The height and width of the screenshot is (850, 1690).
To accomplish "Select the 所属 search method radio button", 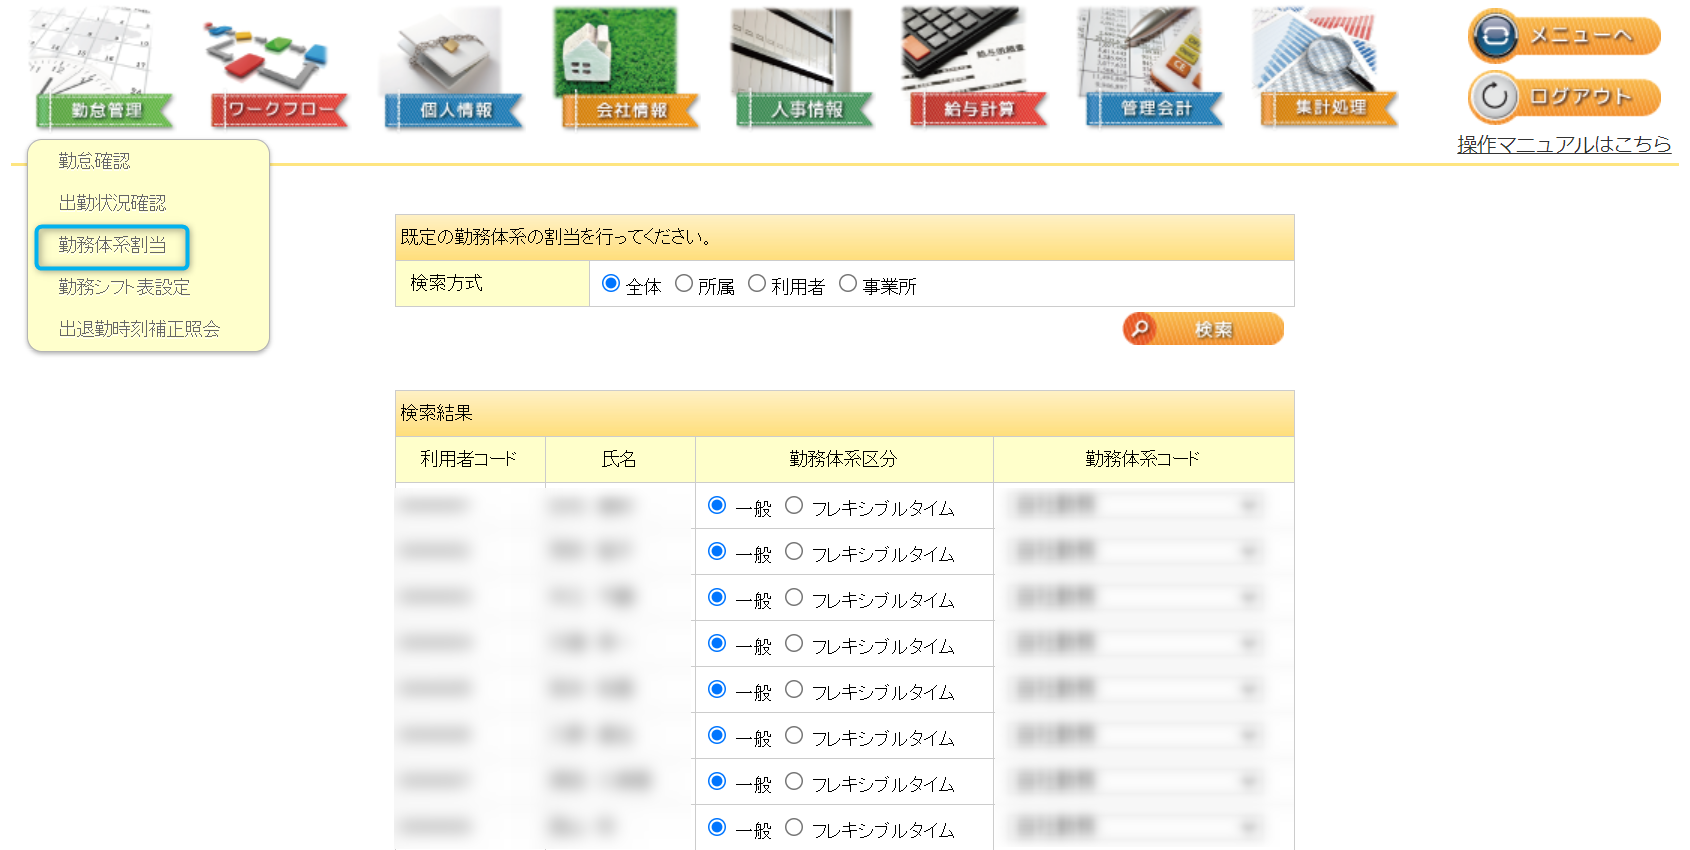I will [x=684, y=284].
